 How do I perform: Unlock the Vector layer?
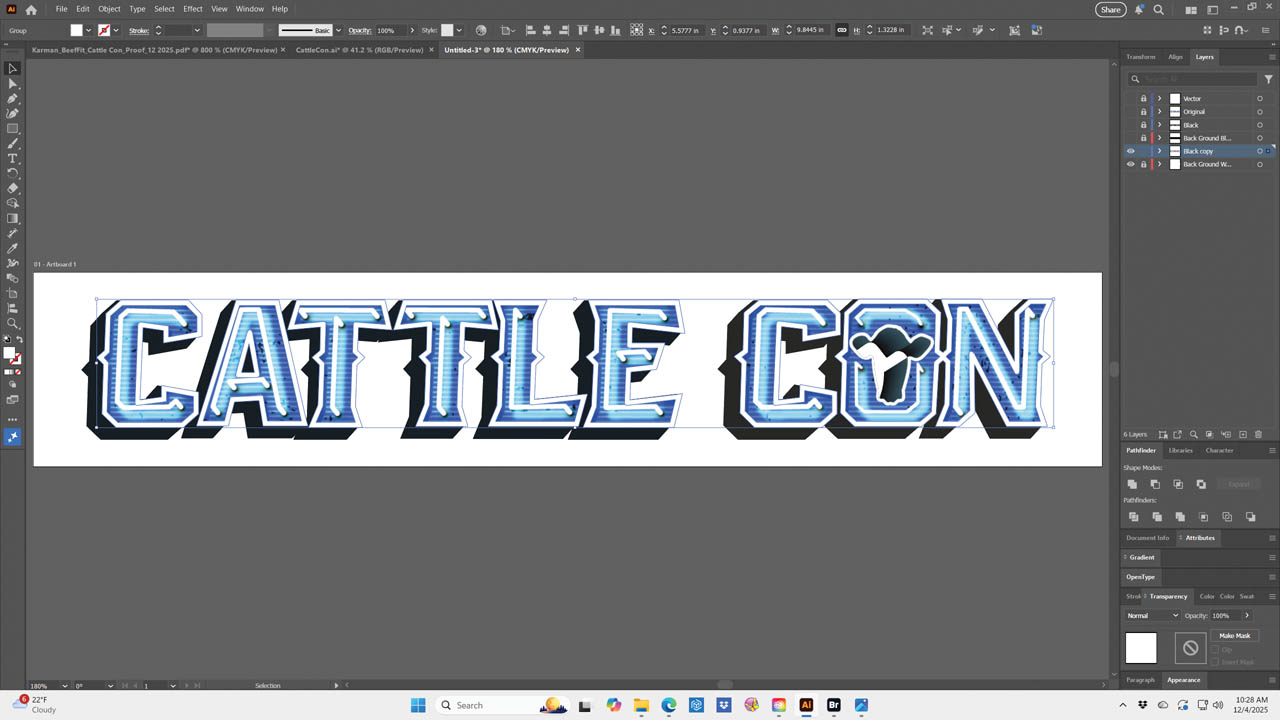click(1144, 99)
